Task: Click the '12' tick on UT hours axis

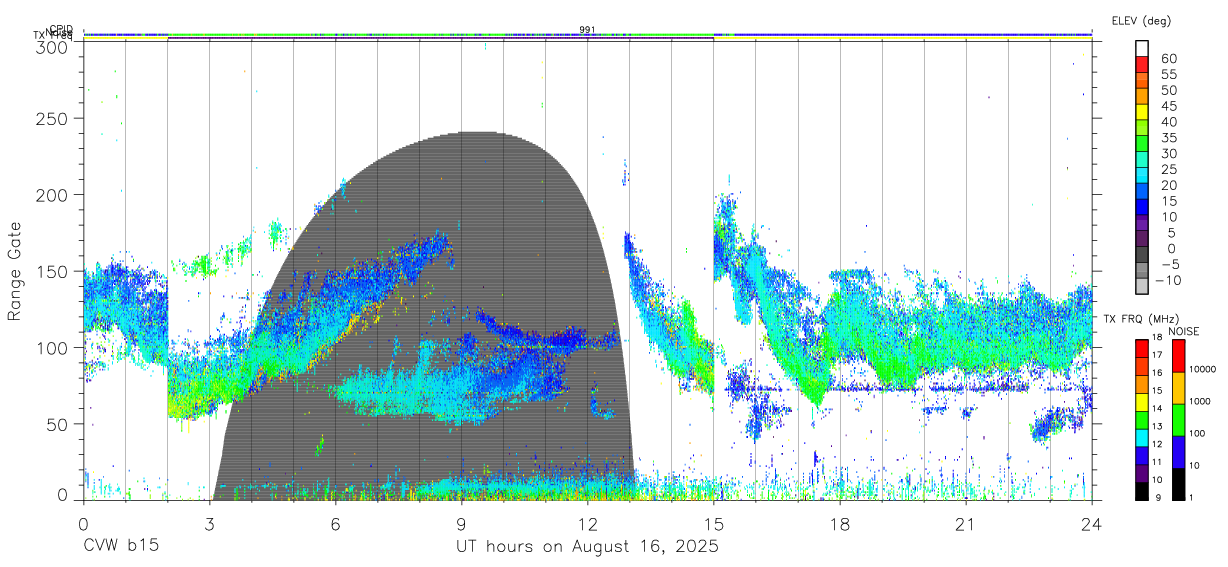Action: [587, 523]
